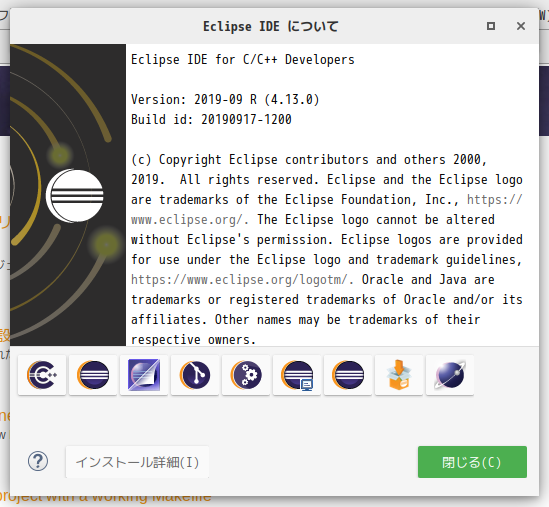Click the Eclipse splash logo image
The image size is (549, 507).
(68, 195)
